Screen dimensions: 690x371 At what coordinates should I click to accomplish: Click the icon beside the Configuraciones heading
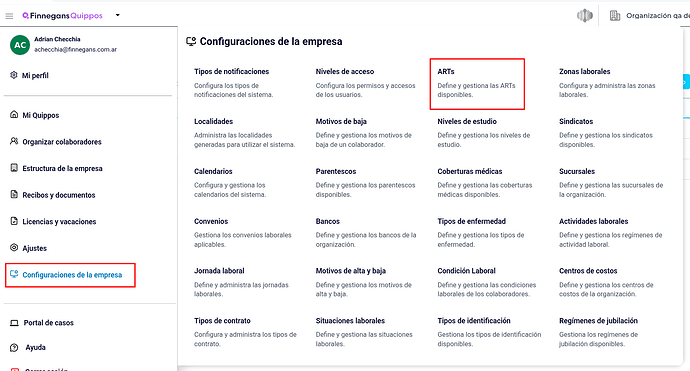coord(191,41)
